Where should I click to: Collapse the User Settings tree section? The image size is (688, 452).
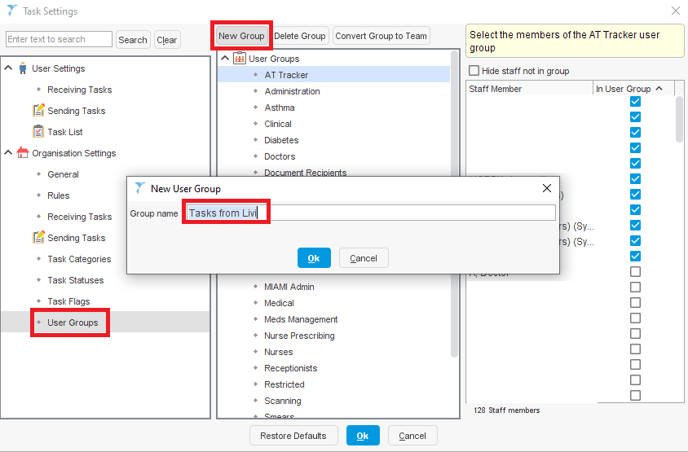(x=9, y=69)
